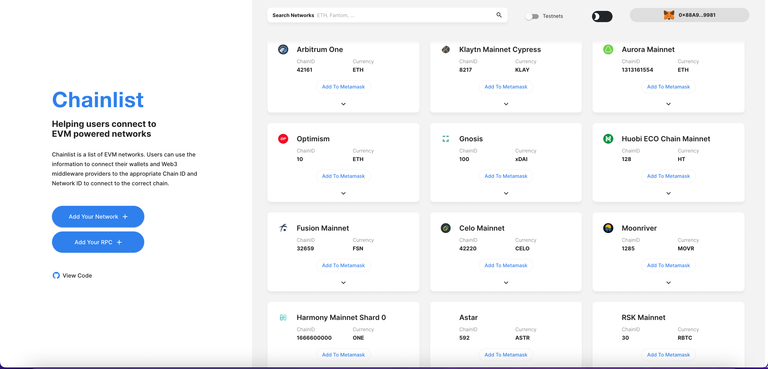Click the Add Your RPC button
The width and height of the screenshot is (768, 369).
coord(98,242)
